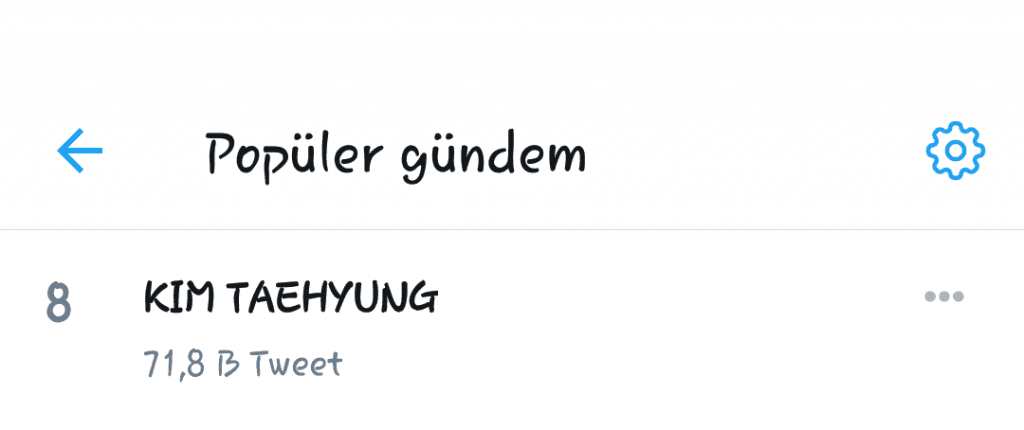
Task: Click the word TAEHYUNG in the trend
Action: pos(334,299)
